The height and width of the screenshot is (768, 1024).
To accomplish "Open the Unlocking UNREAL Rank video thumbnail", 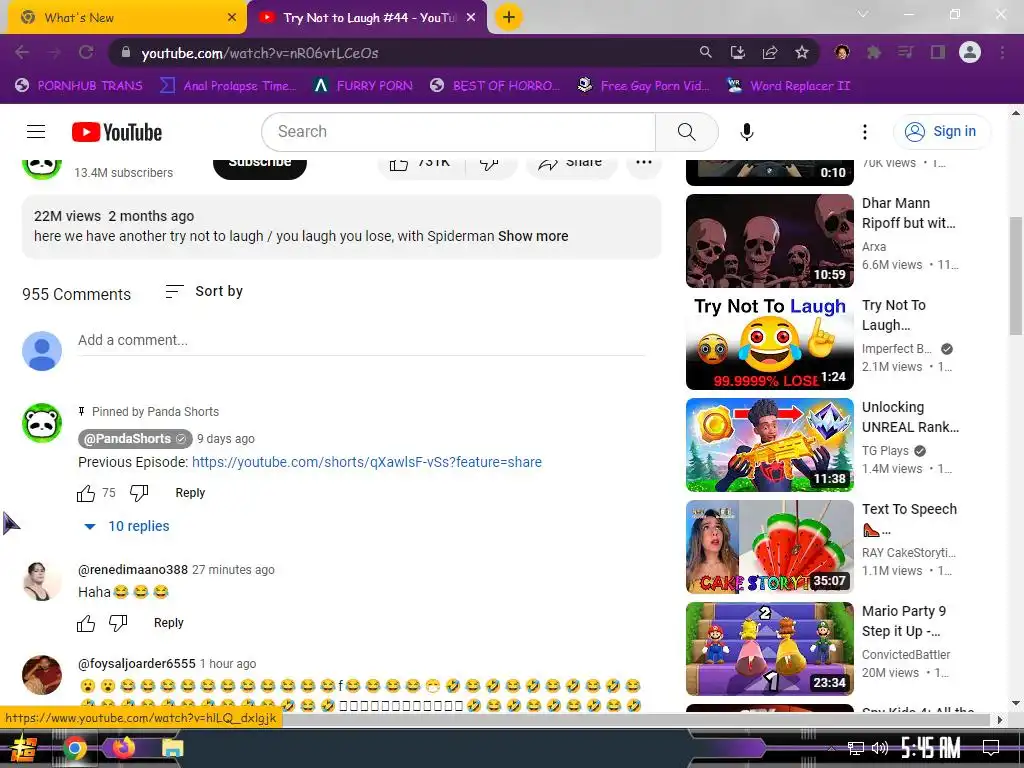I will click(769, 445).
